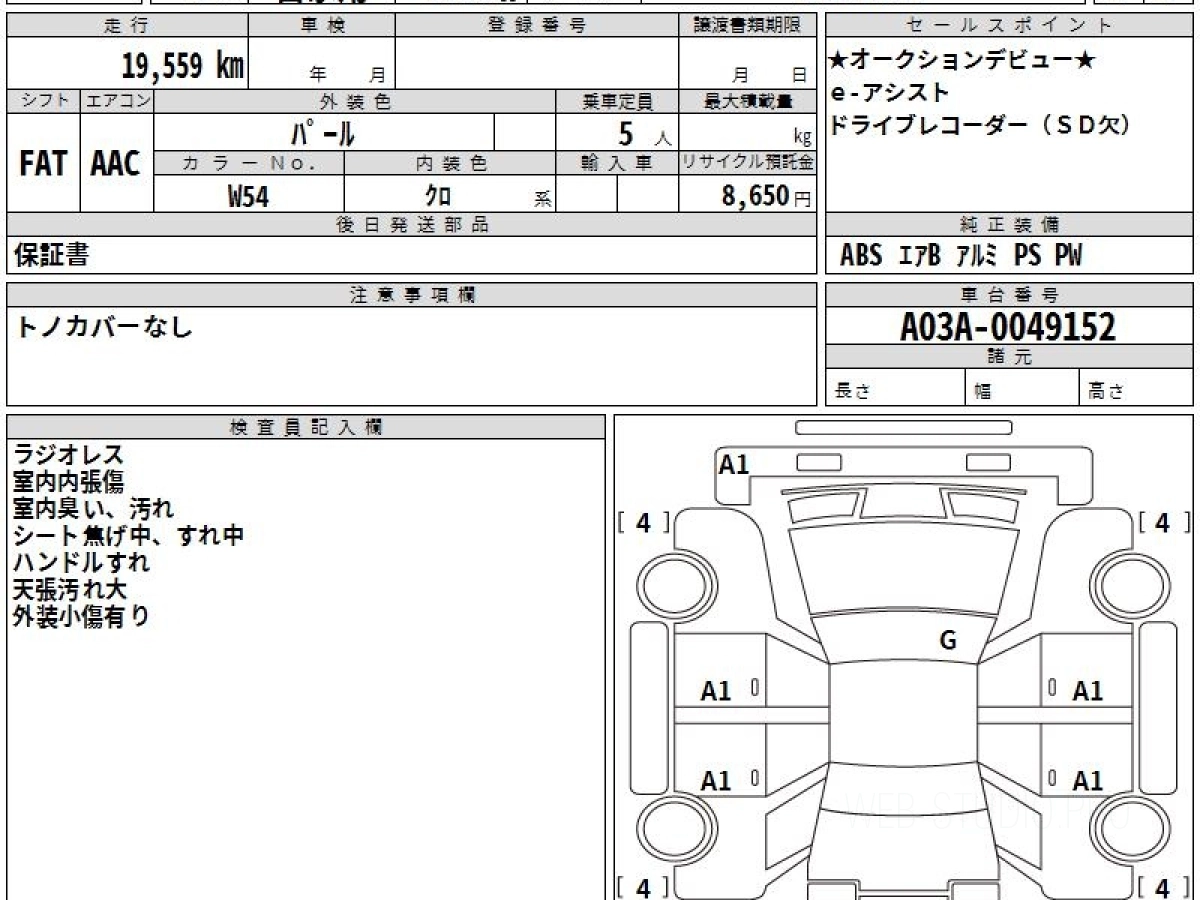Select the PS equipment label
This screenshot has height=900, width=1200.
(x=1027, y=256)
